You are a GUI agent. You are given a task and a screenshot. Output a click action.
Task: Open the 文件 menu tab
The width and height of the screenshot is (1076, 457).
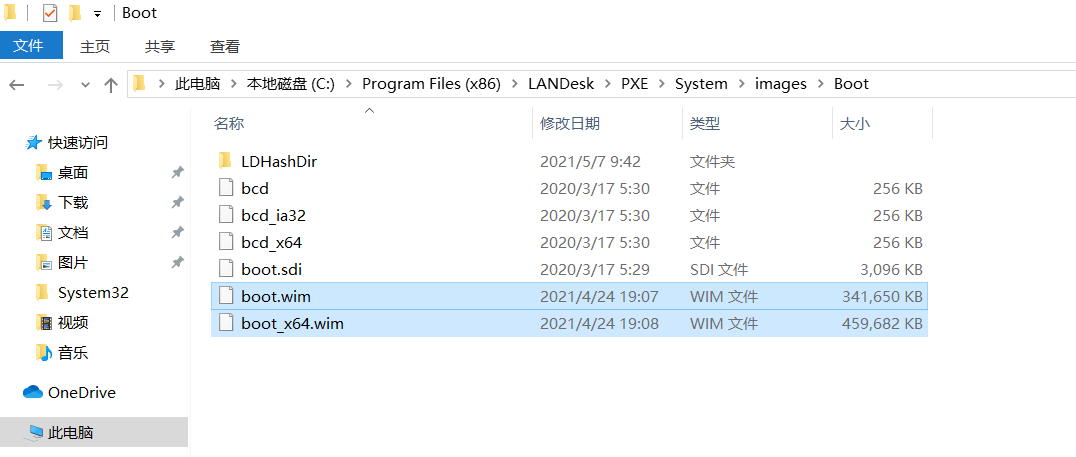pyautogui.click(x=31, y=46)
